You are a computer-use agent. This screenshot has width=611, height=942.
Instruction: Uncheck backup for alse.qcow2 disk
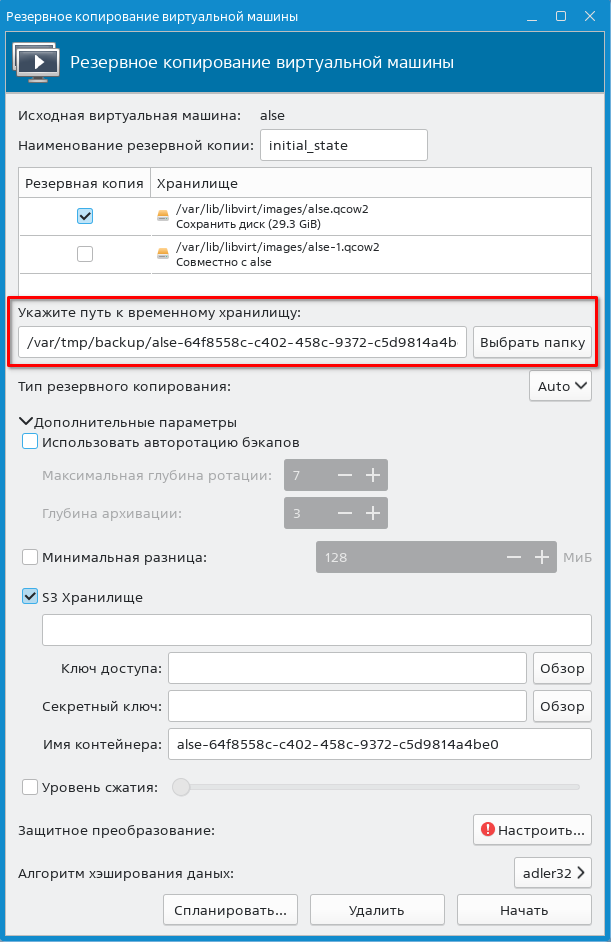[85, 215]
